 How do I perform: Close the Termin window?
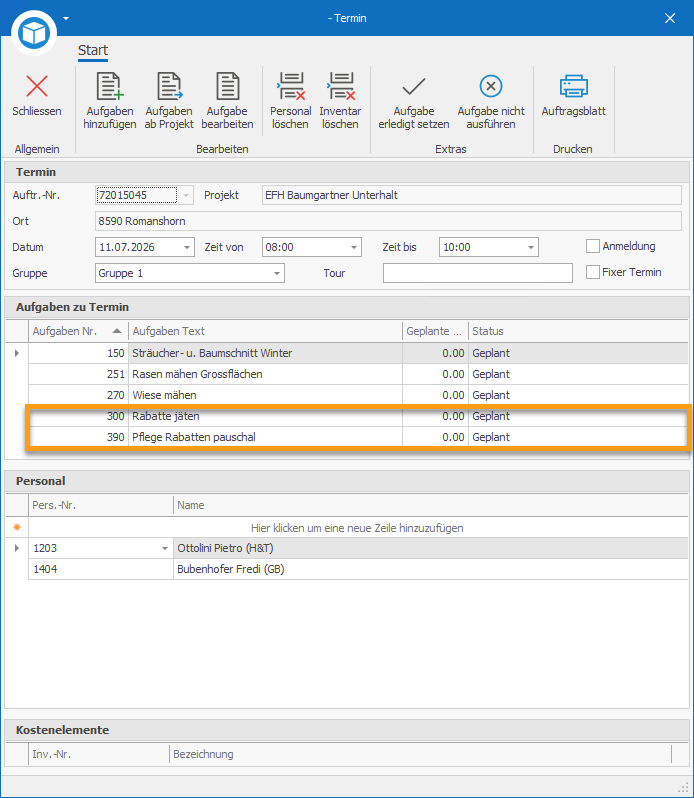(670, 18)
